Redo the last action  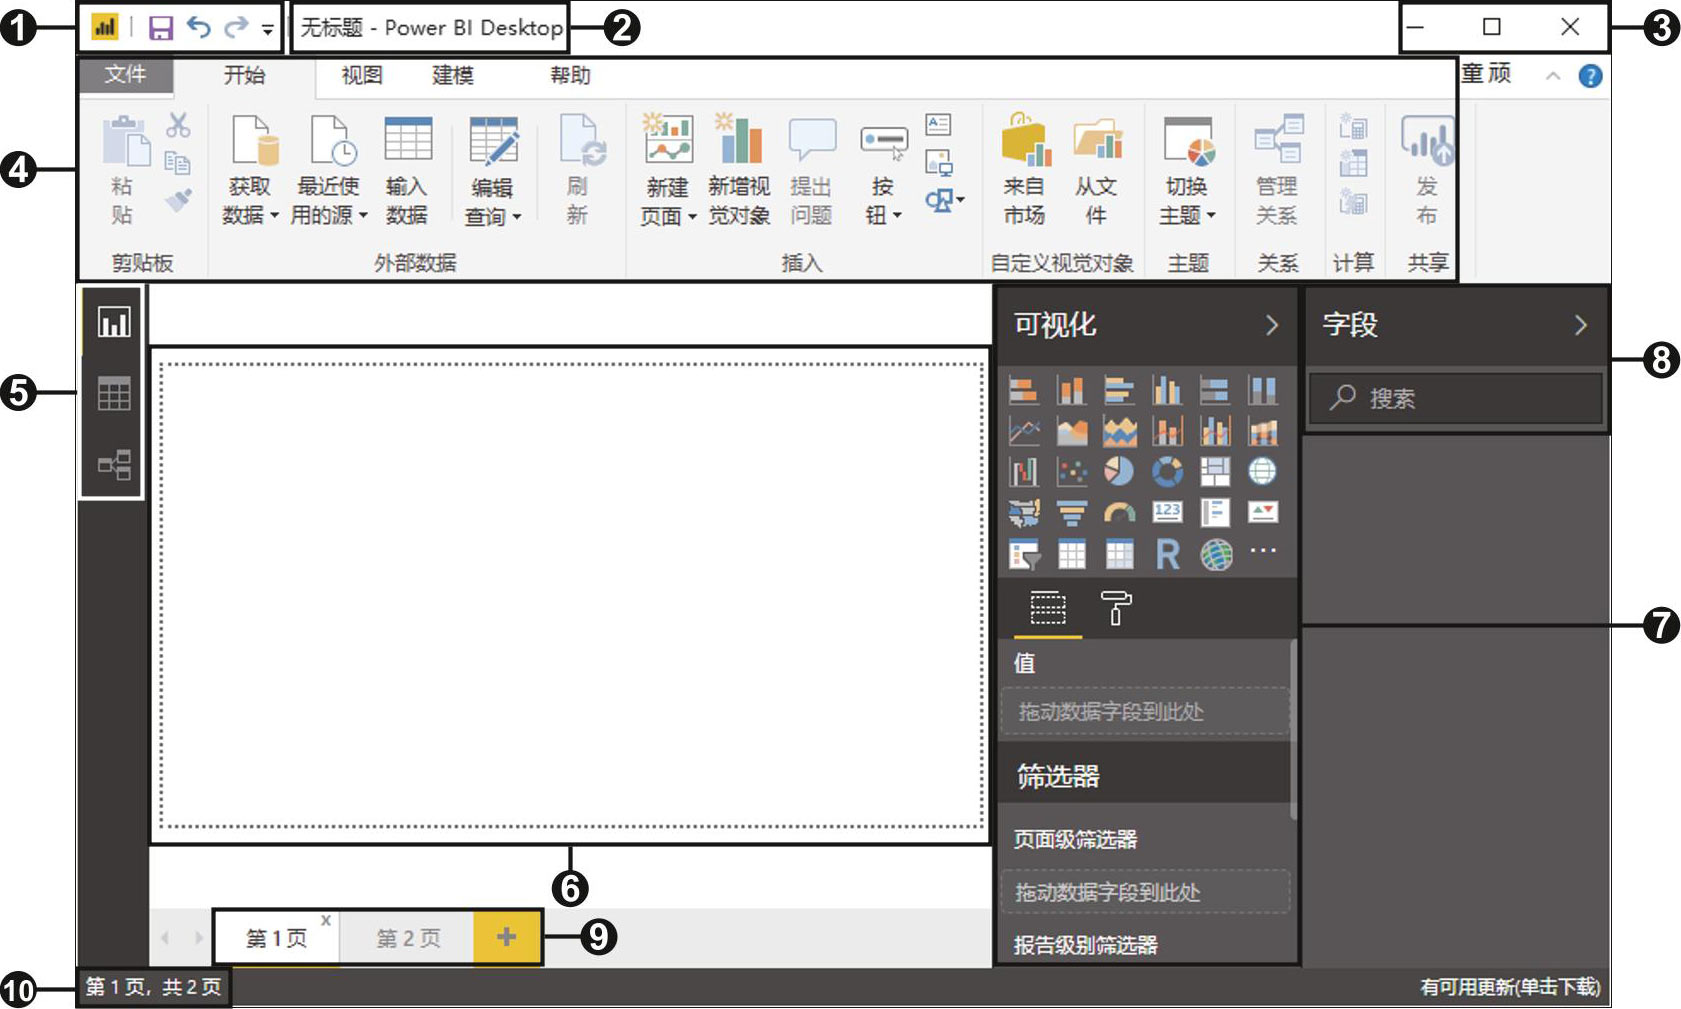[236, 27]
